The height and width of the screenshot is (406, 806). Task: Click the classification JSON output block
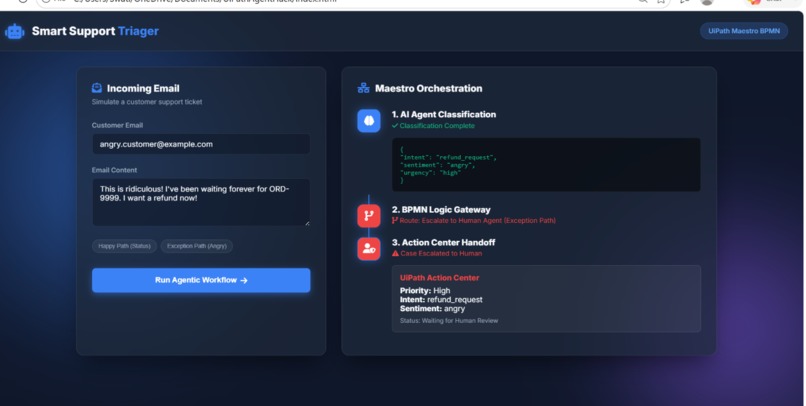click(546, 165)
